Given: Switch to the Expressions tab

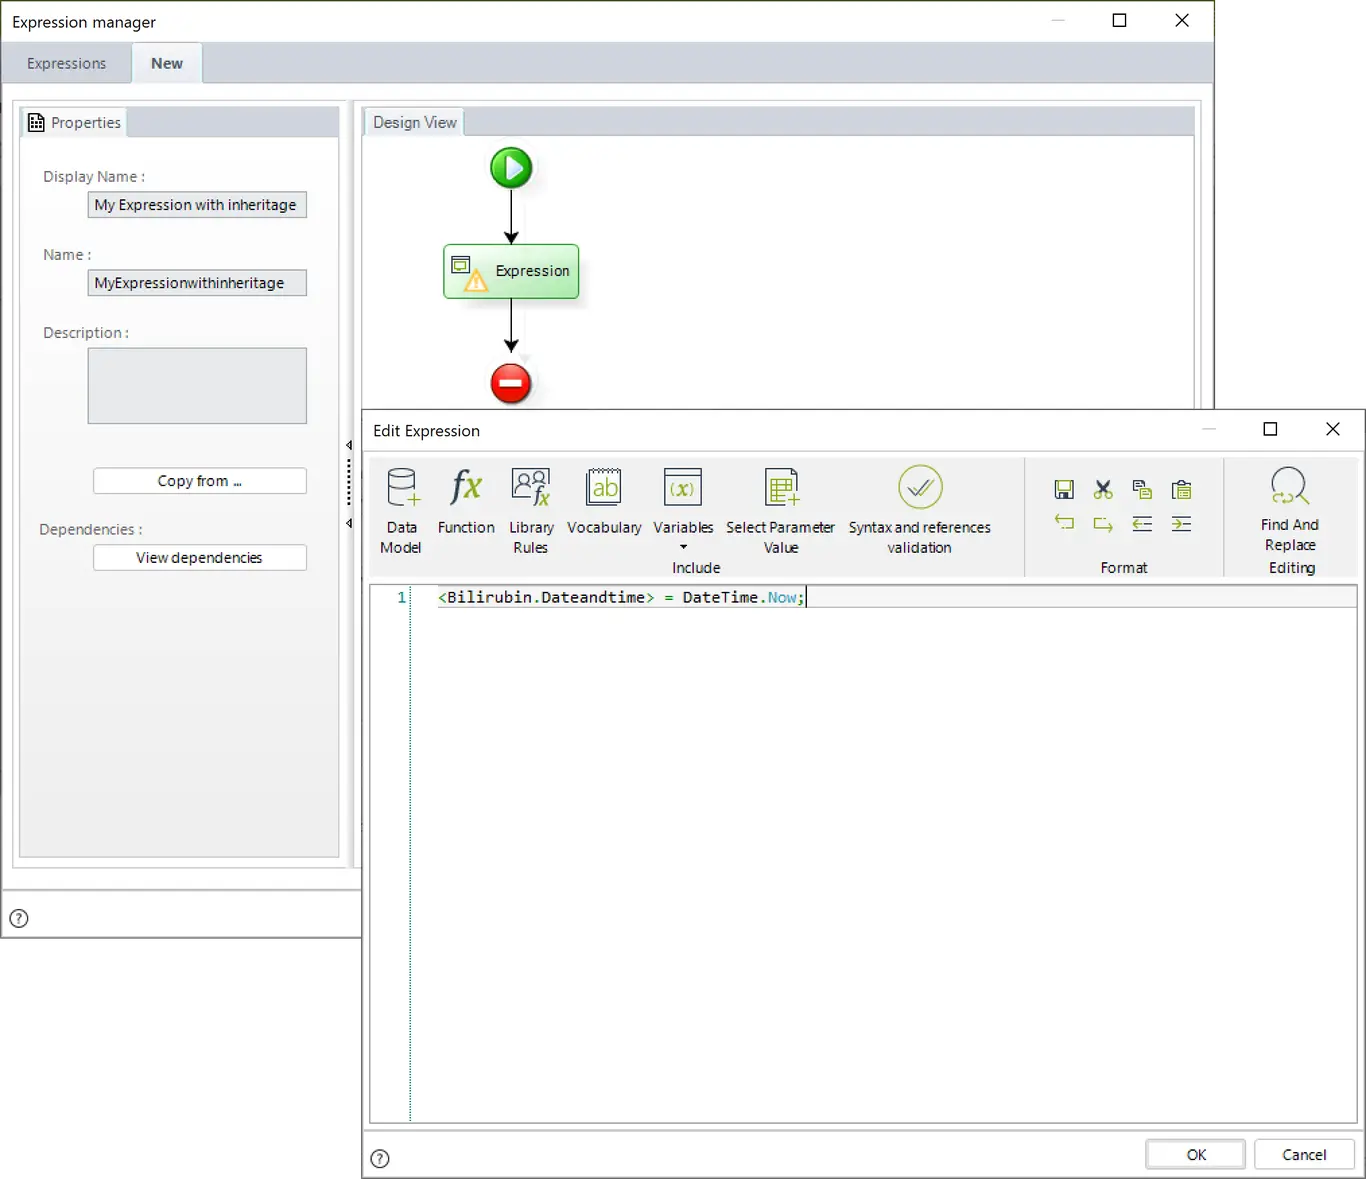Looking at the screenshot, I should click(66, 63).
